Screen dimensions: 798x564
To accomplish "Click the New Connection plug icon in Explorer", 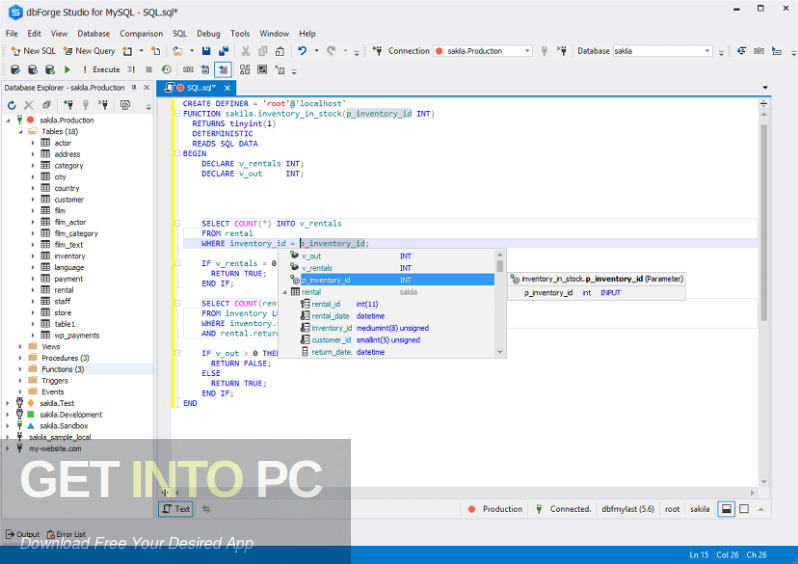I will [68, 105].
